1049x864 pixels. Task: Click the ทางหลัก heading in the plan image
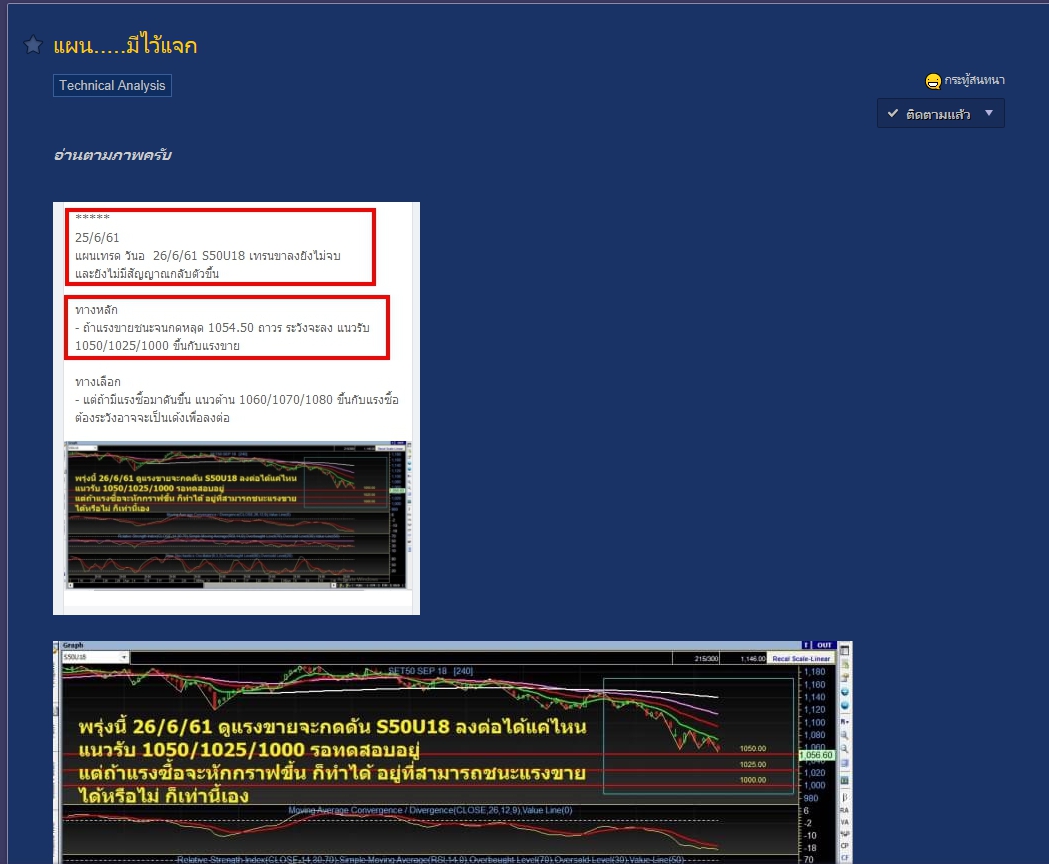(96, 310)
